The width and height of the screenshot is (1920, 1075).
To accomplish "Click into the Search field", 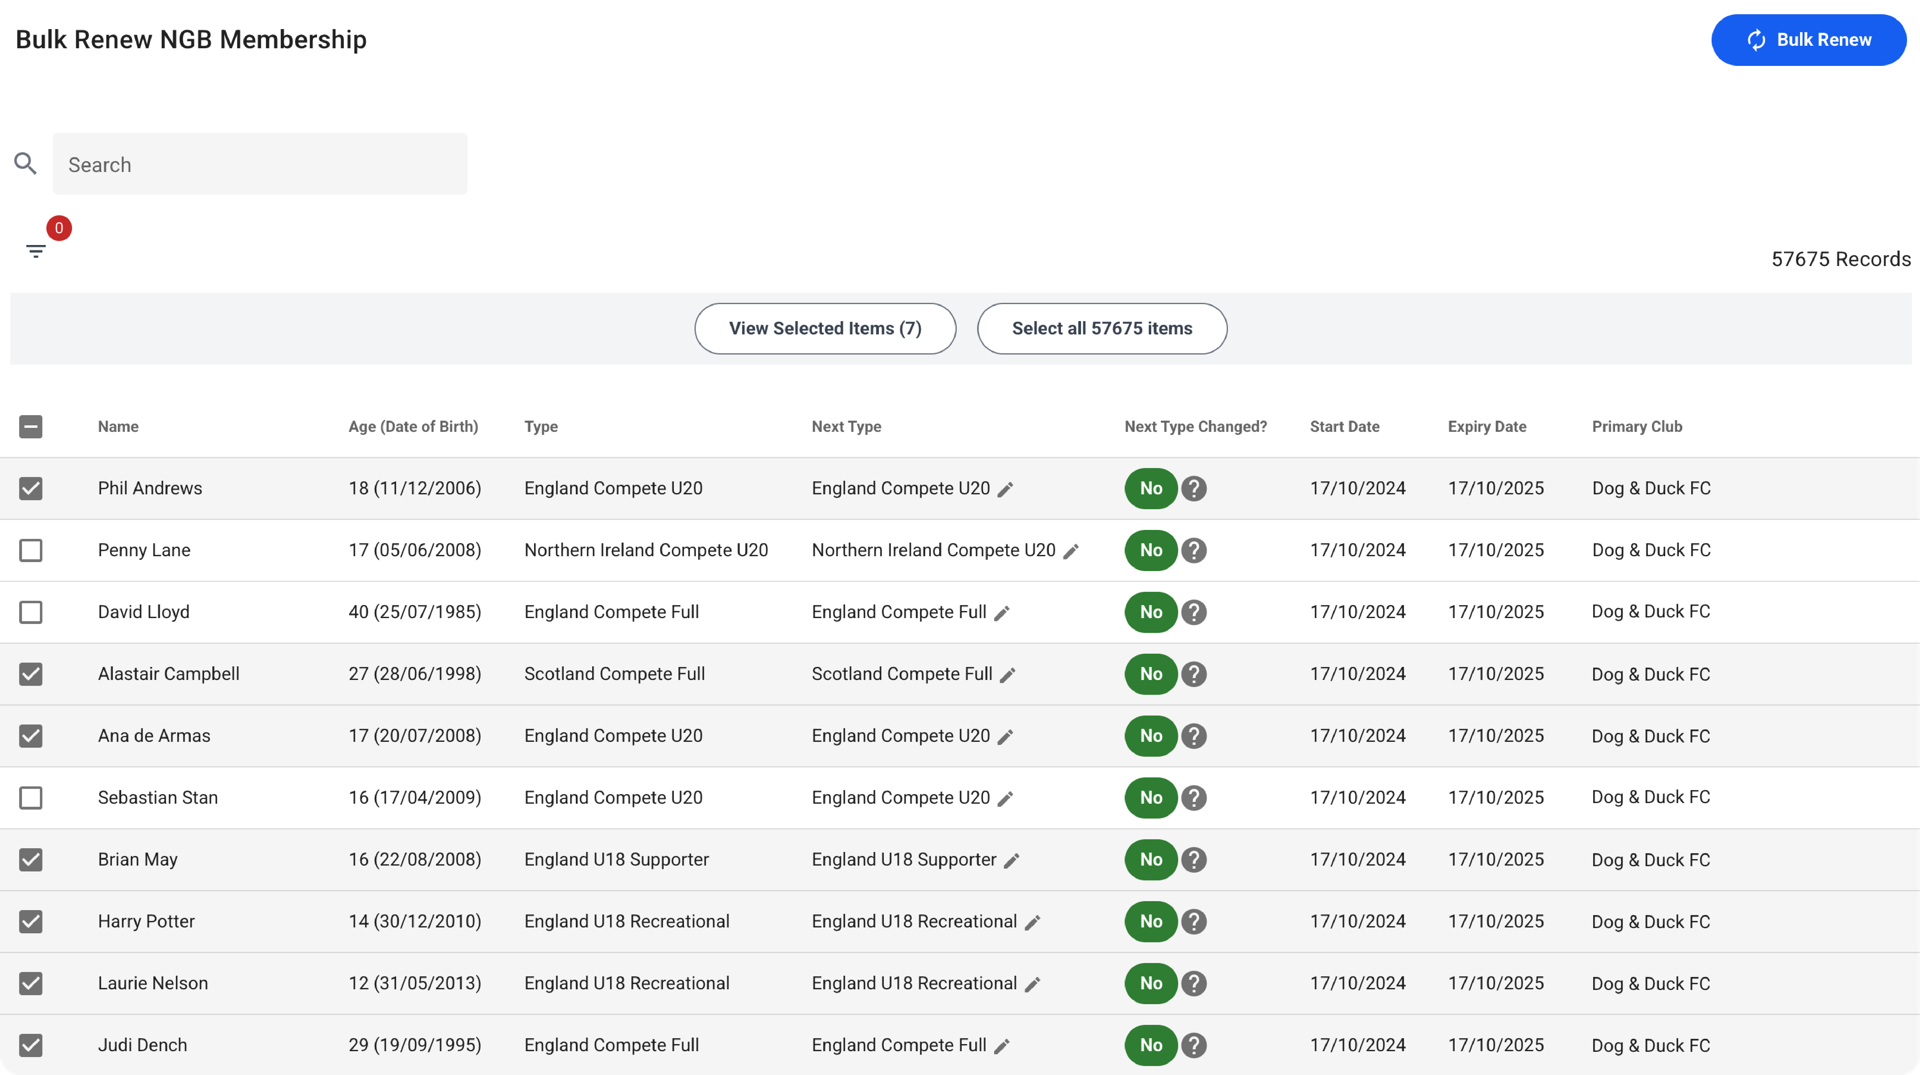I will tap(260, 165).
